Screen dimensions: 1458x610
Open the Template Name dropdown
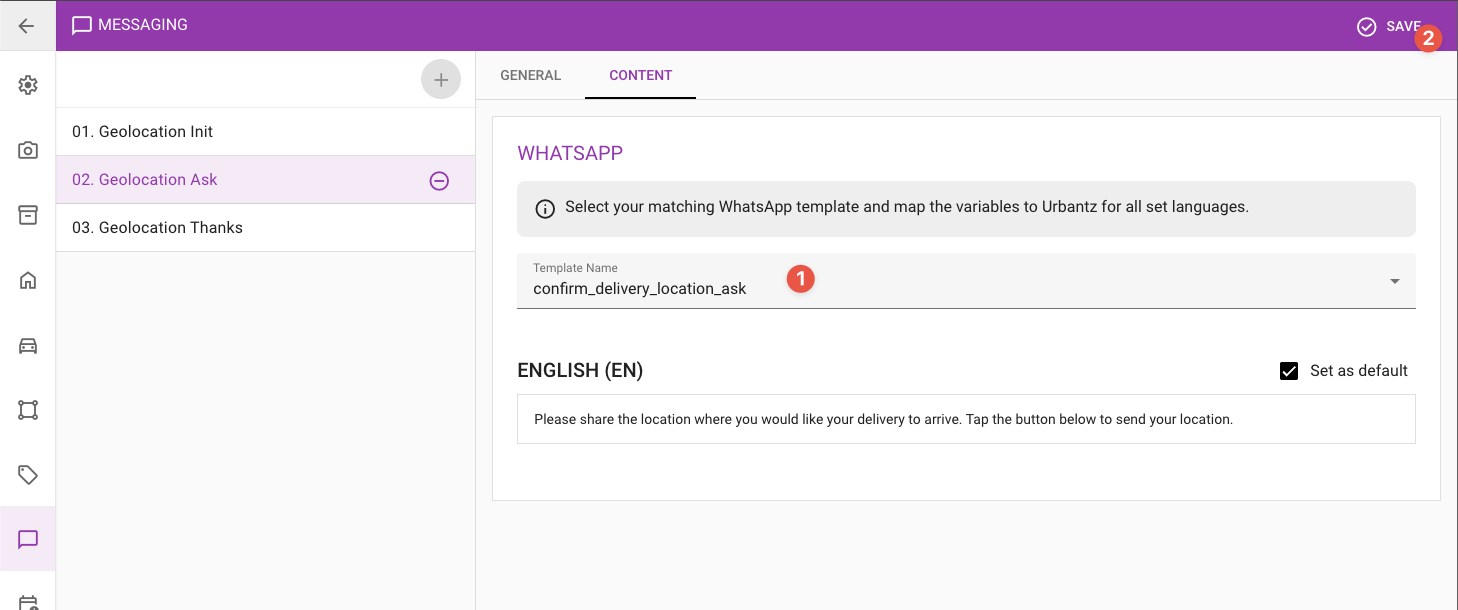(x=966, y=280)
